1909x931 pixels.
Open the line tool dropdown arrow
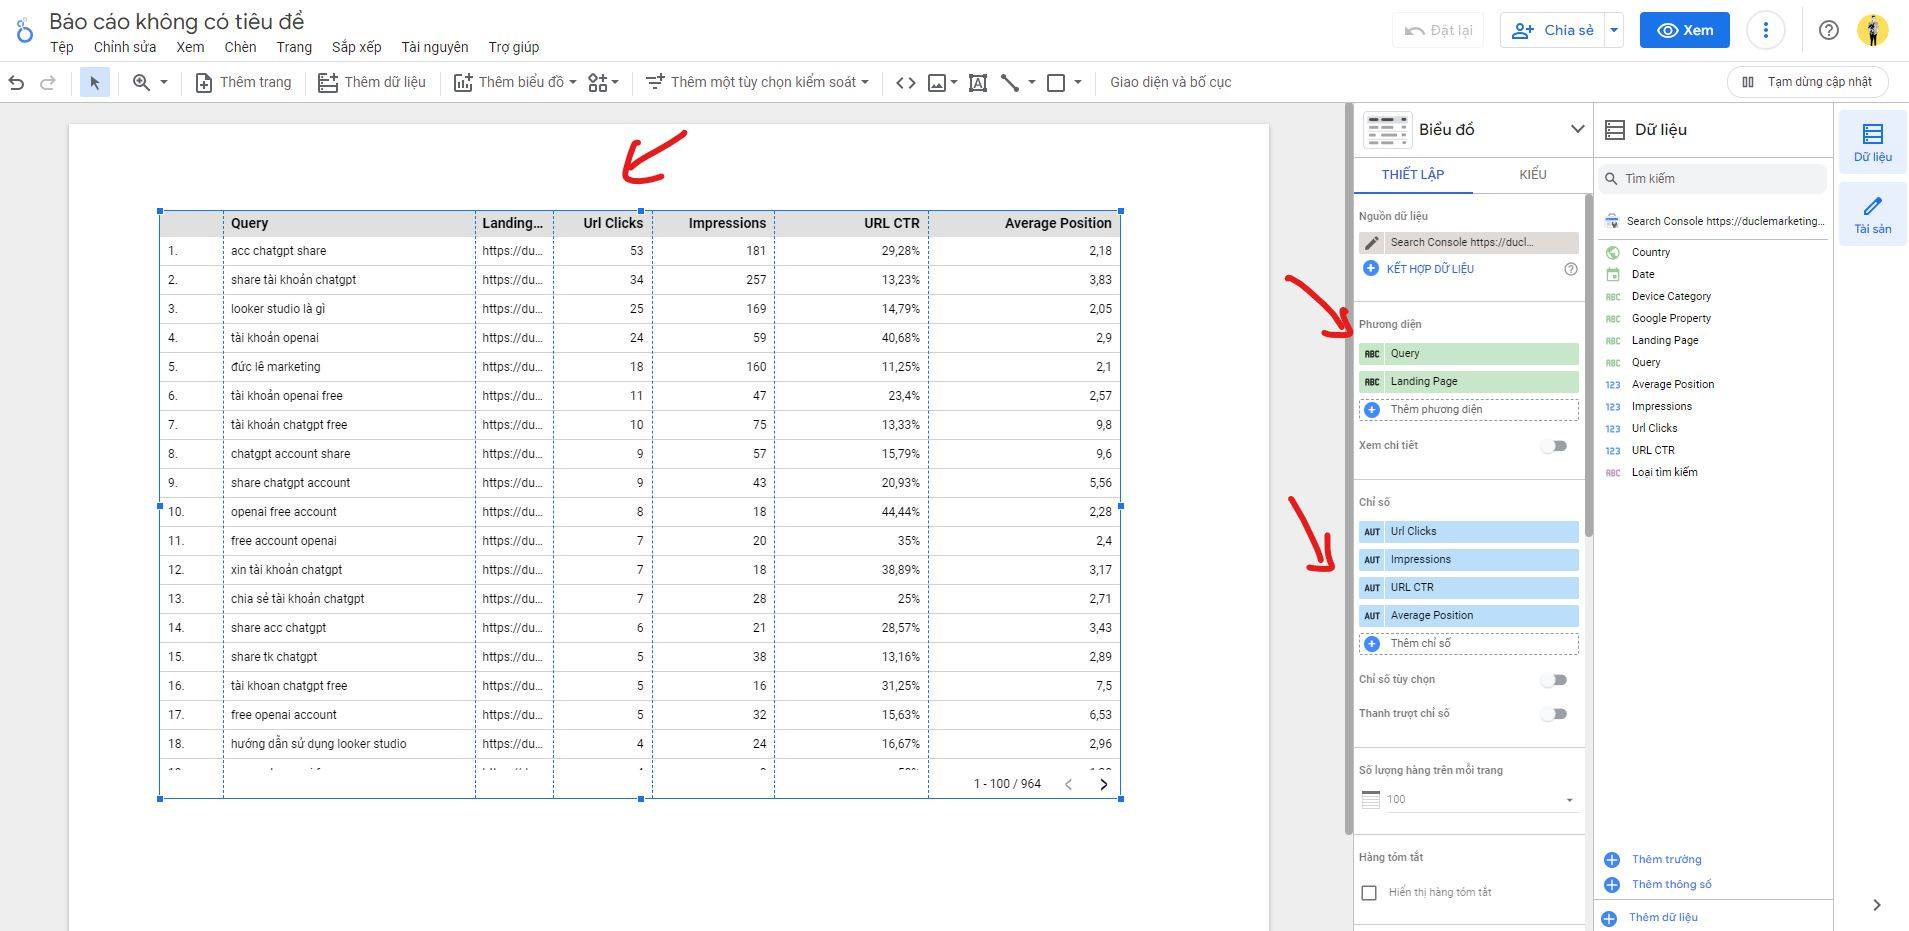pos(1031,83)
